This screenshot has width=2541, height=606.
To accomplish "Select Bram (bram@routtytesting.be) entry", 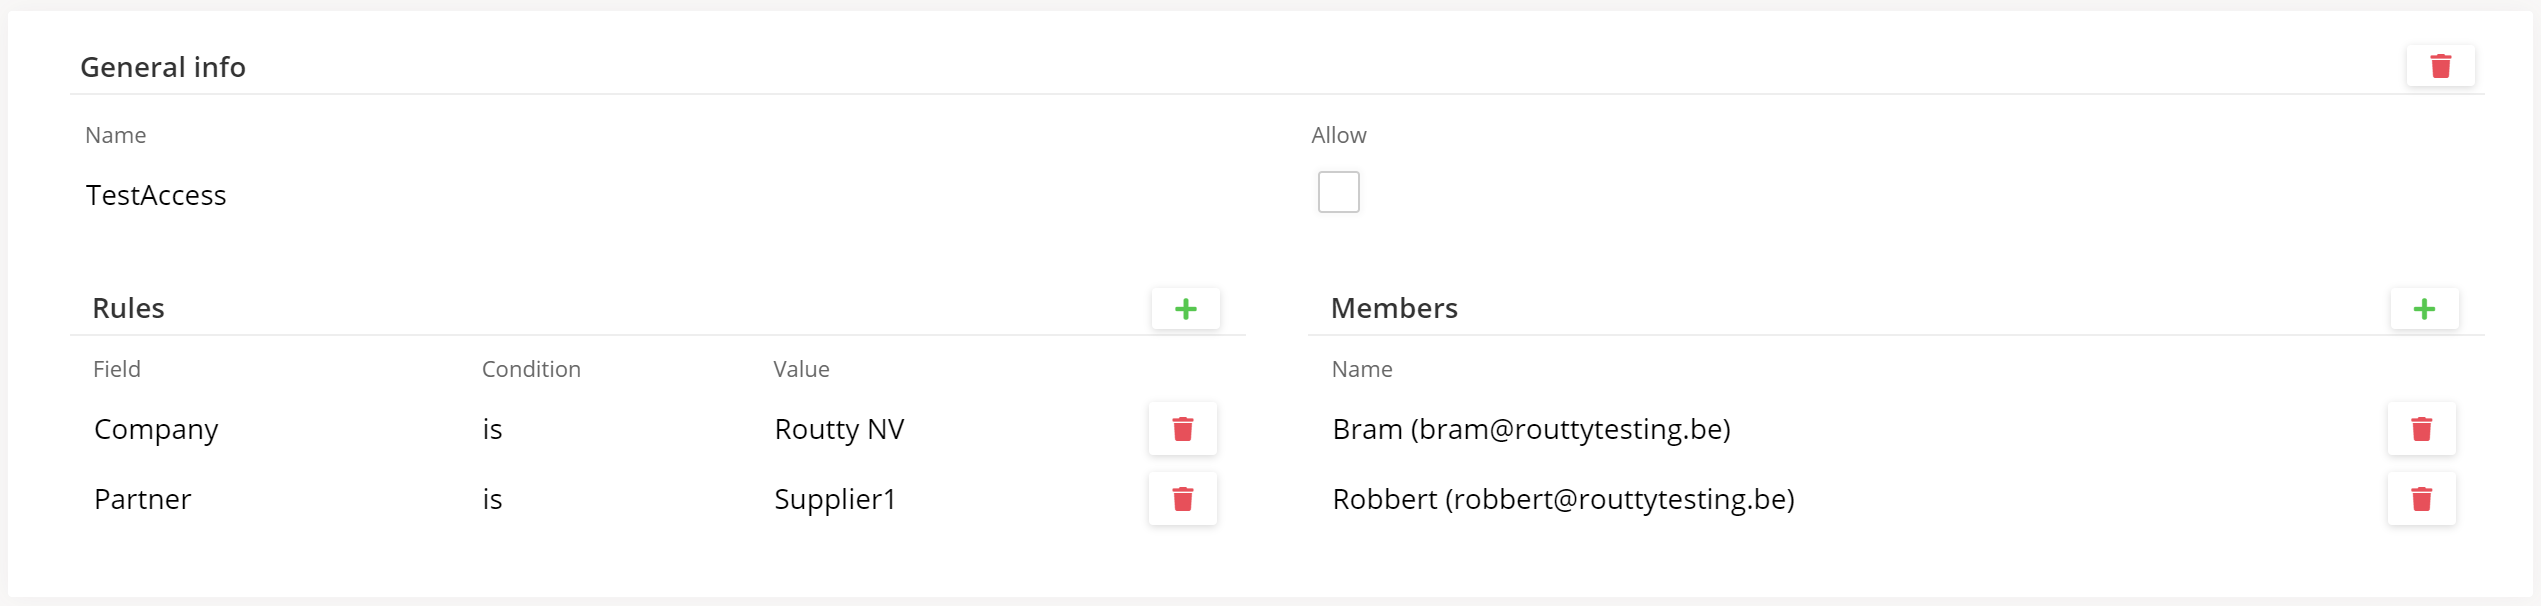I will [1531, 429].
